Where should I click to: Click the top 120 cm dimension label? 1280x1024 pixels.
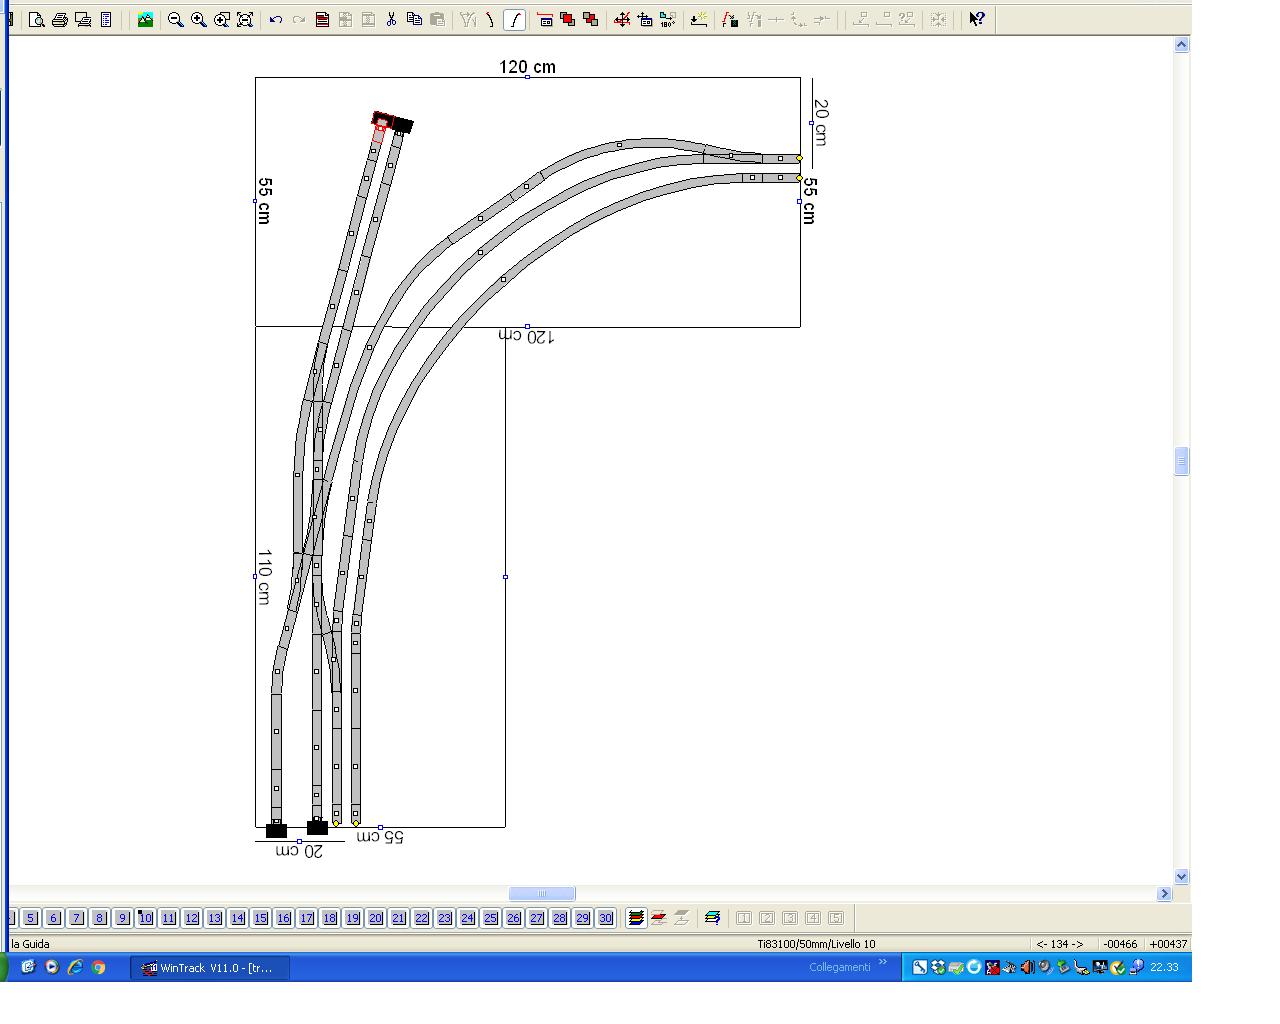click(528, 67)
